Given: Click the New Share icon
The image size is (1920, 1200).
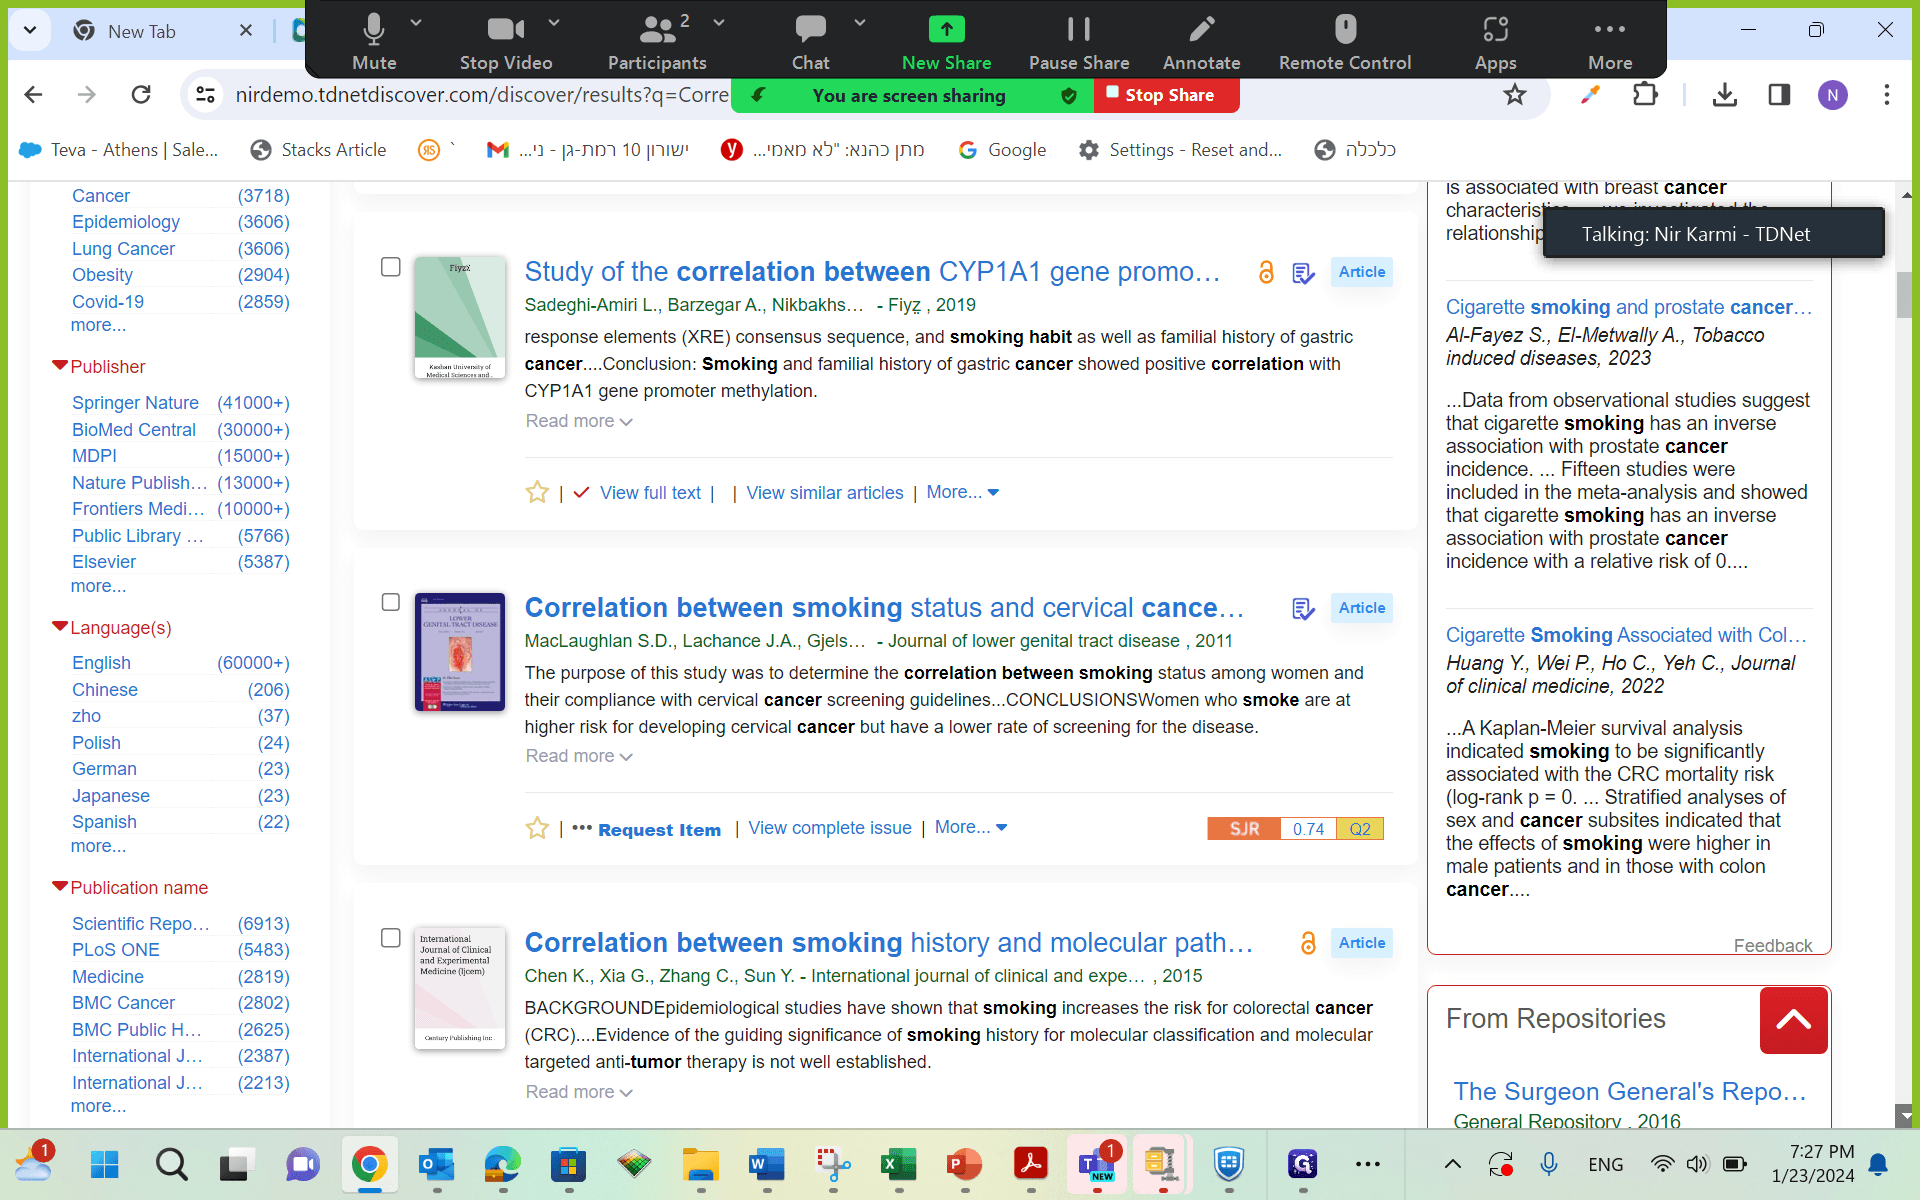Looking at the screenshot, I should [x=946, y=30].
